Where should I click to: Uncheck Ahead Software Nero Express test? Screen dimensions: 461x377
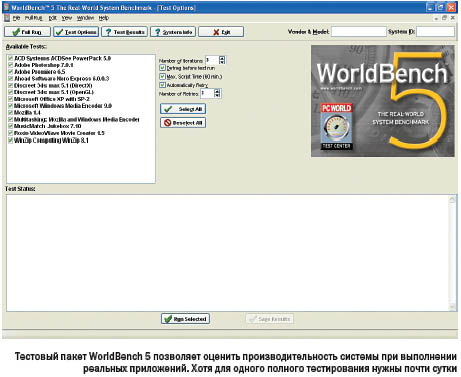tap(11, 79)
